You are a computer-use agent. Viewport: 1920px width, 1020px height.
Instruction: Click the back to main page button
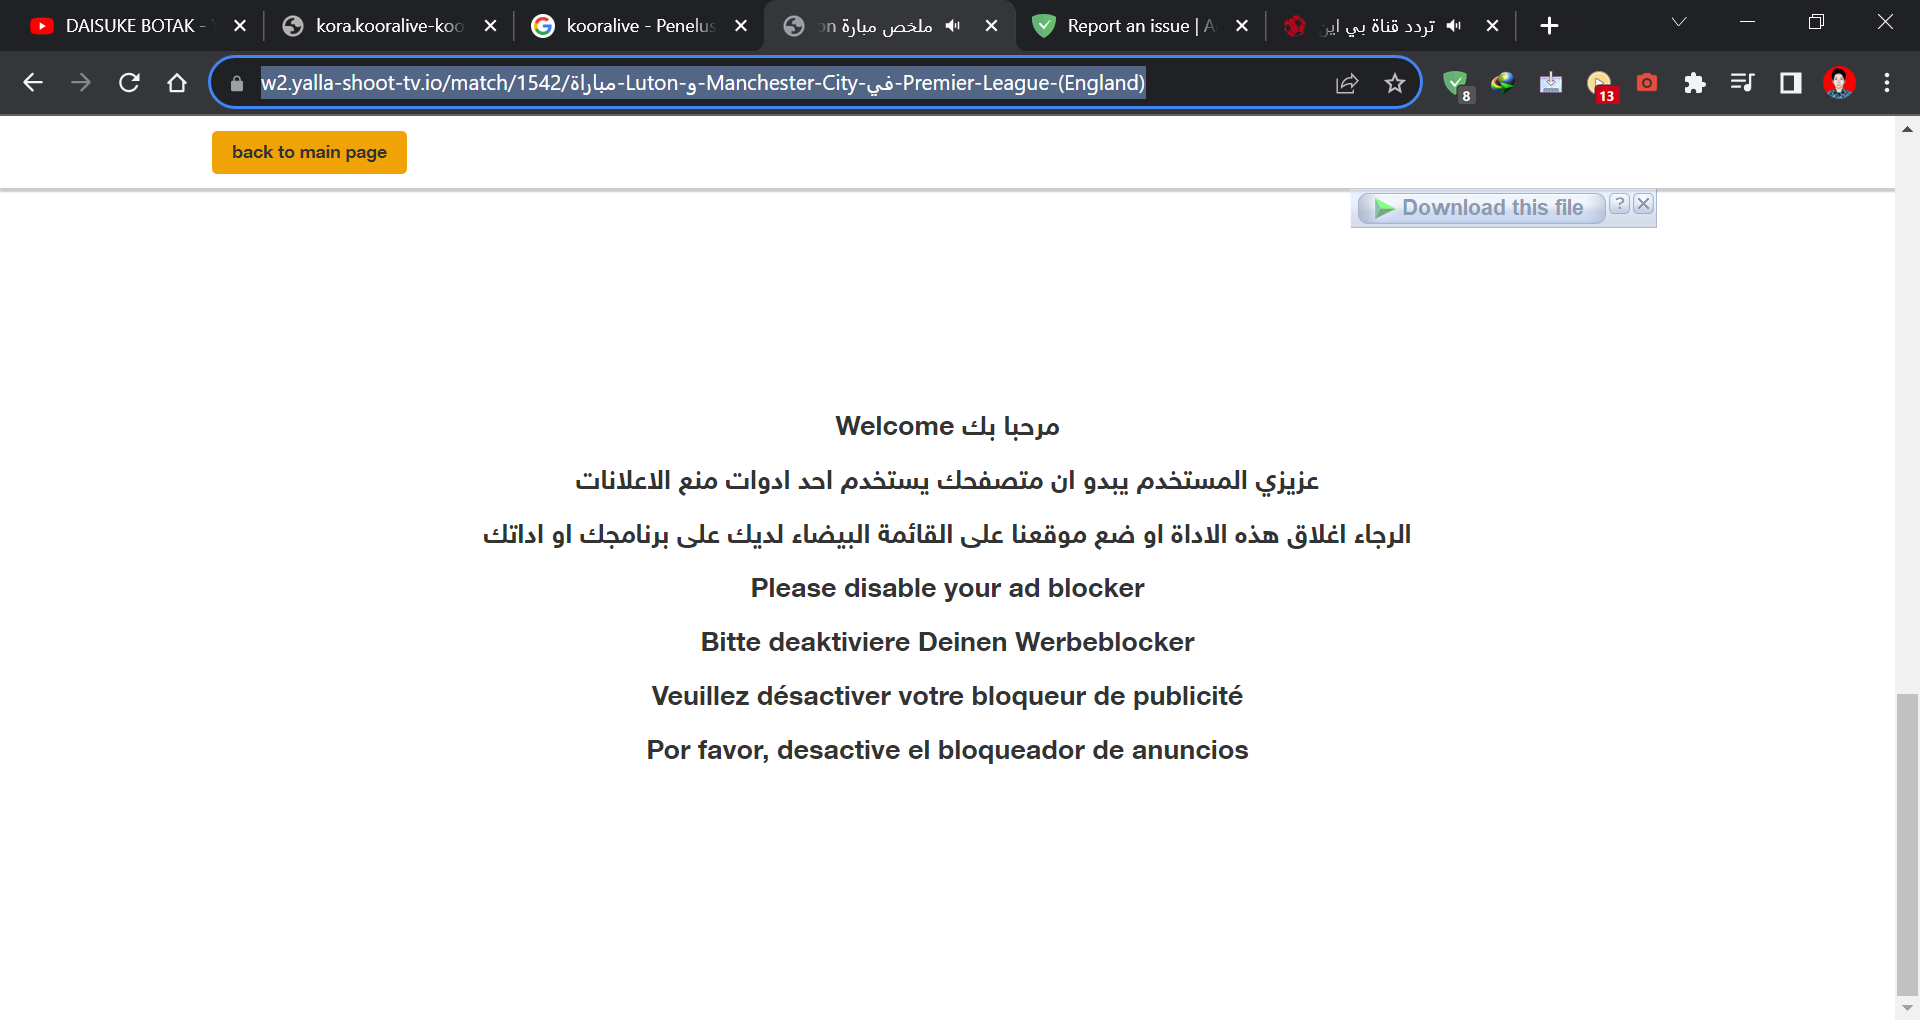point(308,152)
